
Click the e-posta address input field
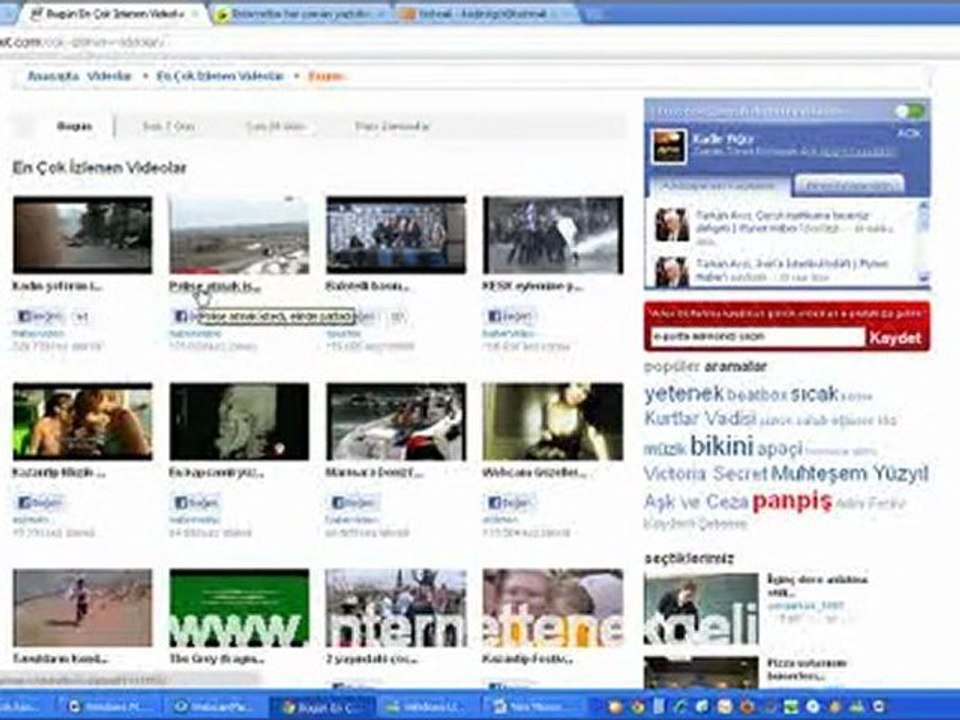pyautogui.click(x=757, y=336)
